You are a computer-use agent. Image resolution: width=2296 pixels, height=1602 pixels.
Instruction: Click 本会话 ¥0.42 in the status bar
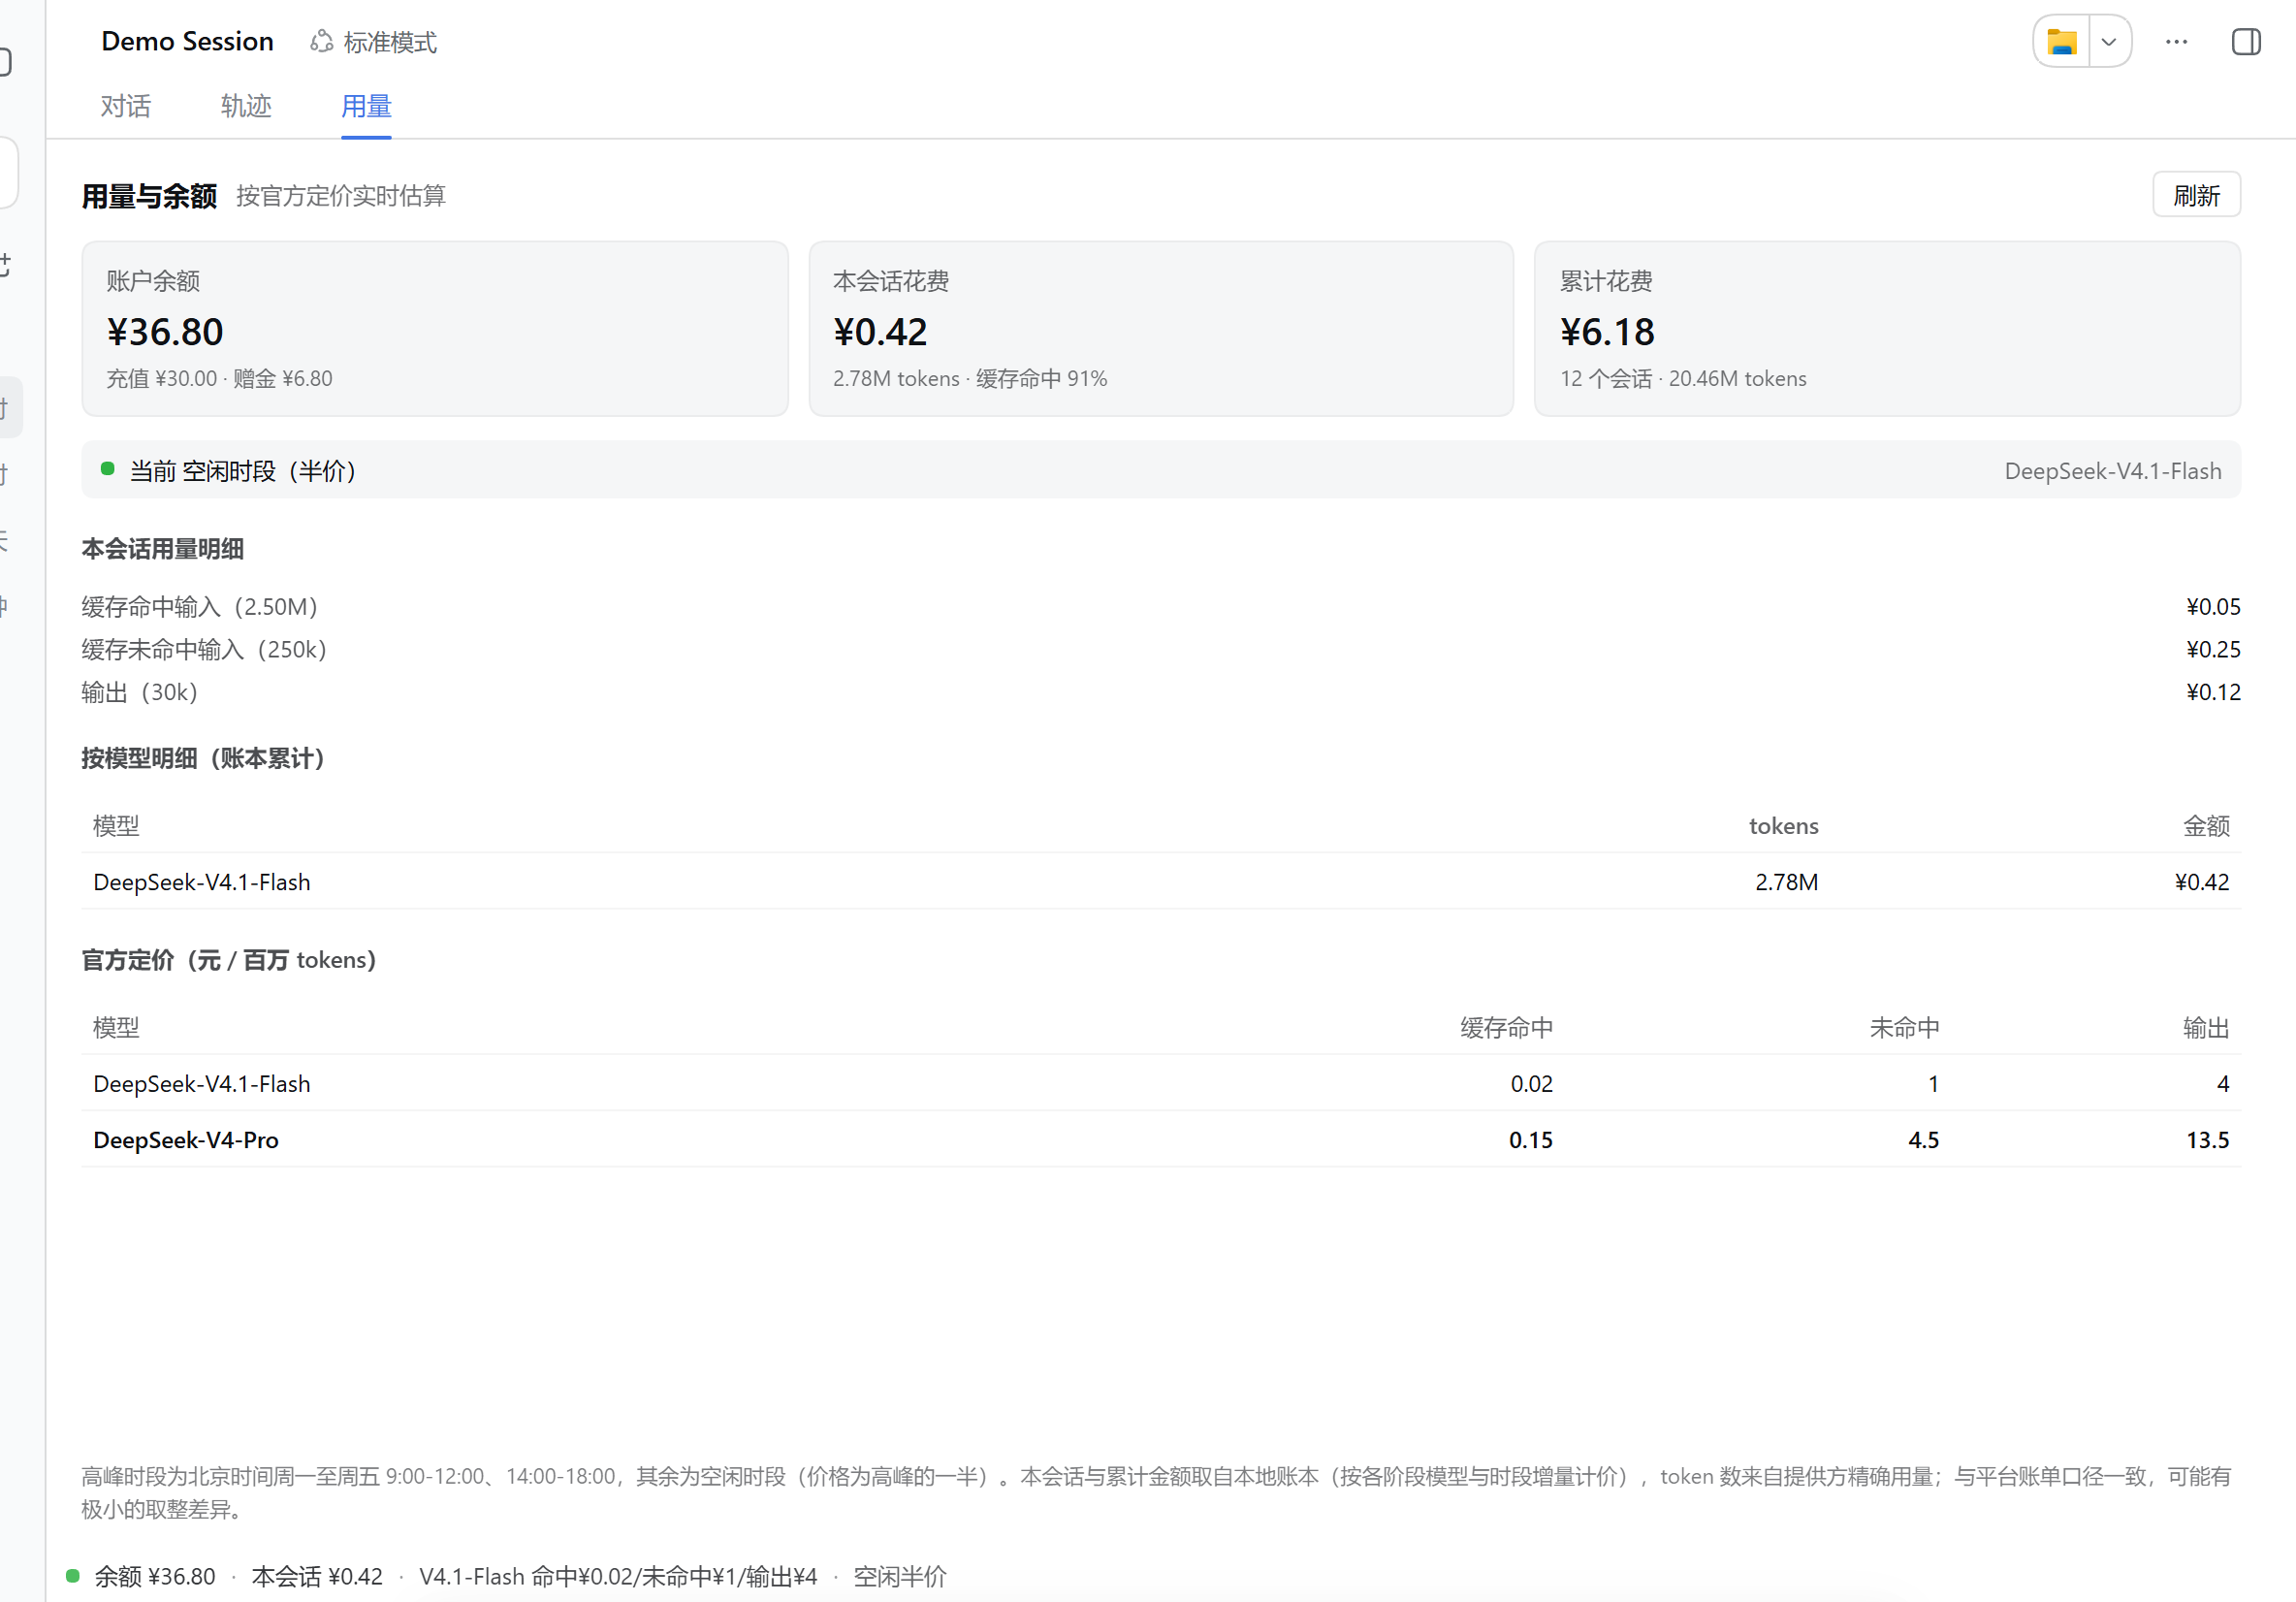coord(317,1577)
